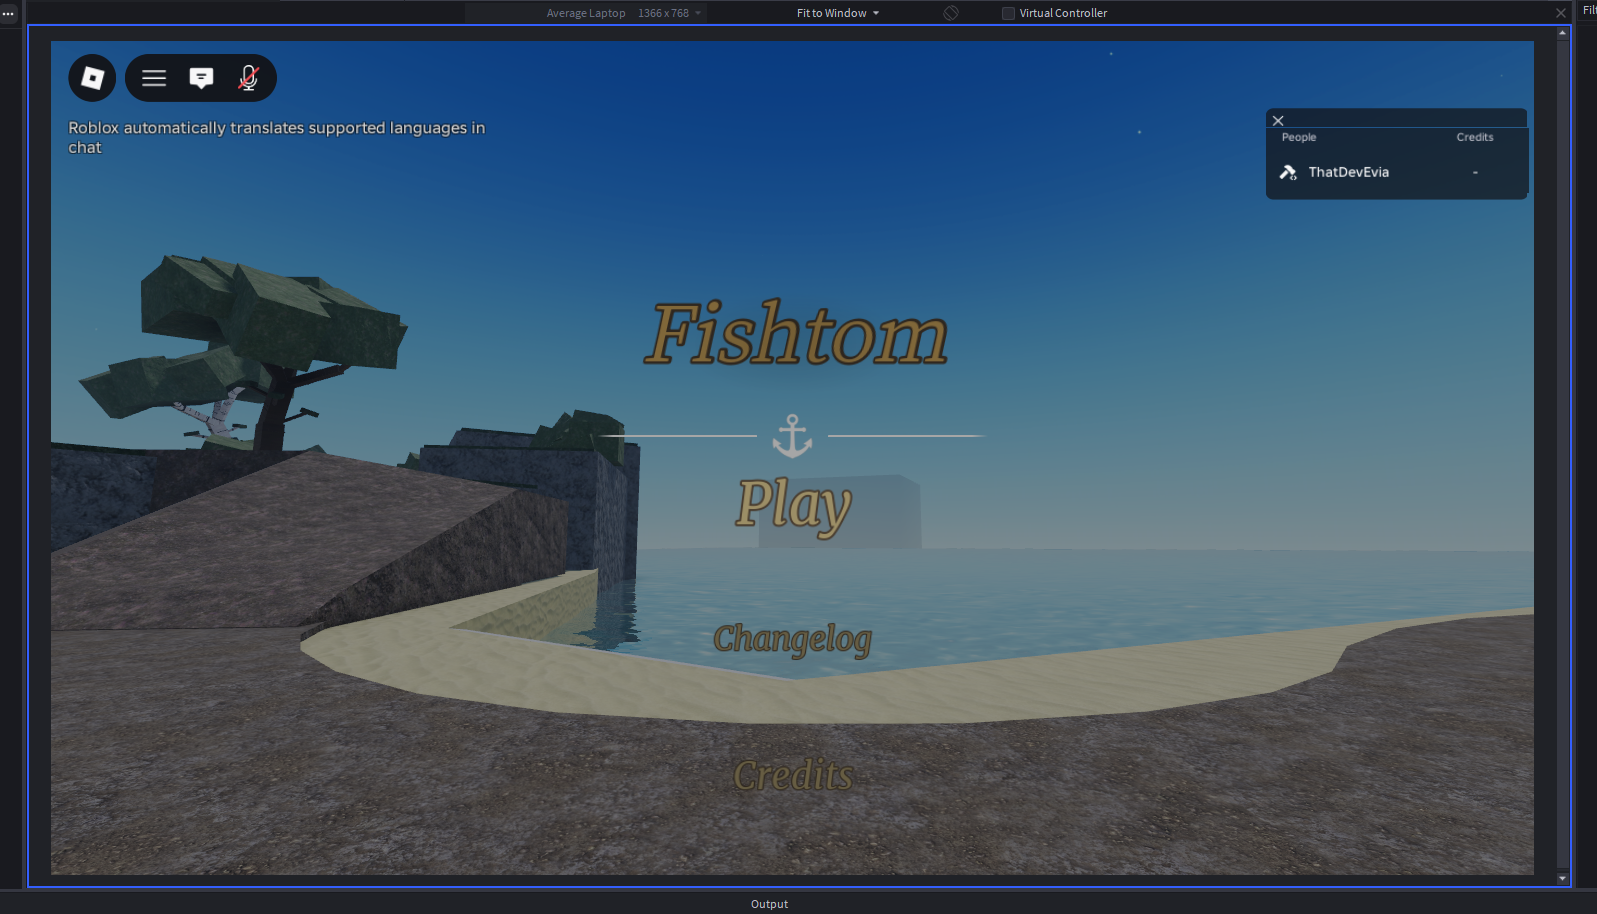Unmute the microphone icon
Viewport: 1597px width, 914px height.
click(x=248, y=78)
